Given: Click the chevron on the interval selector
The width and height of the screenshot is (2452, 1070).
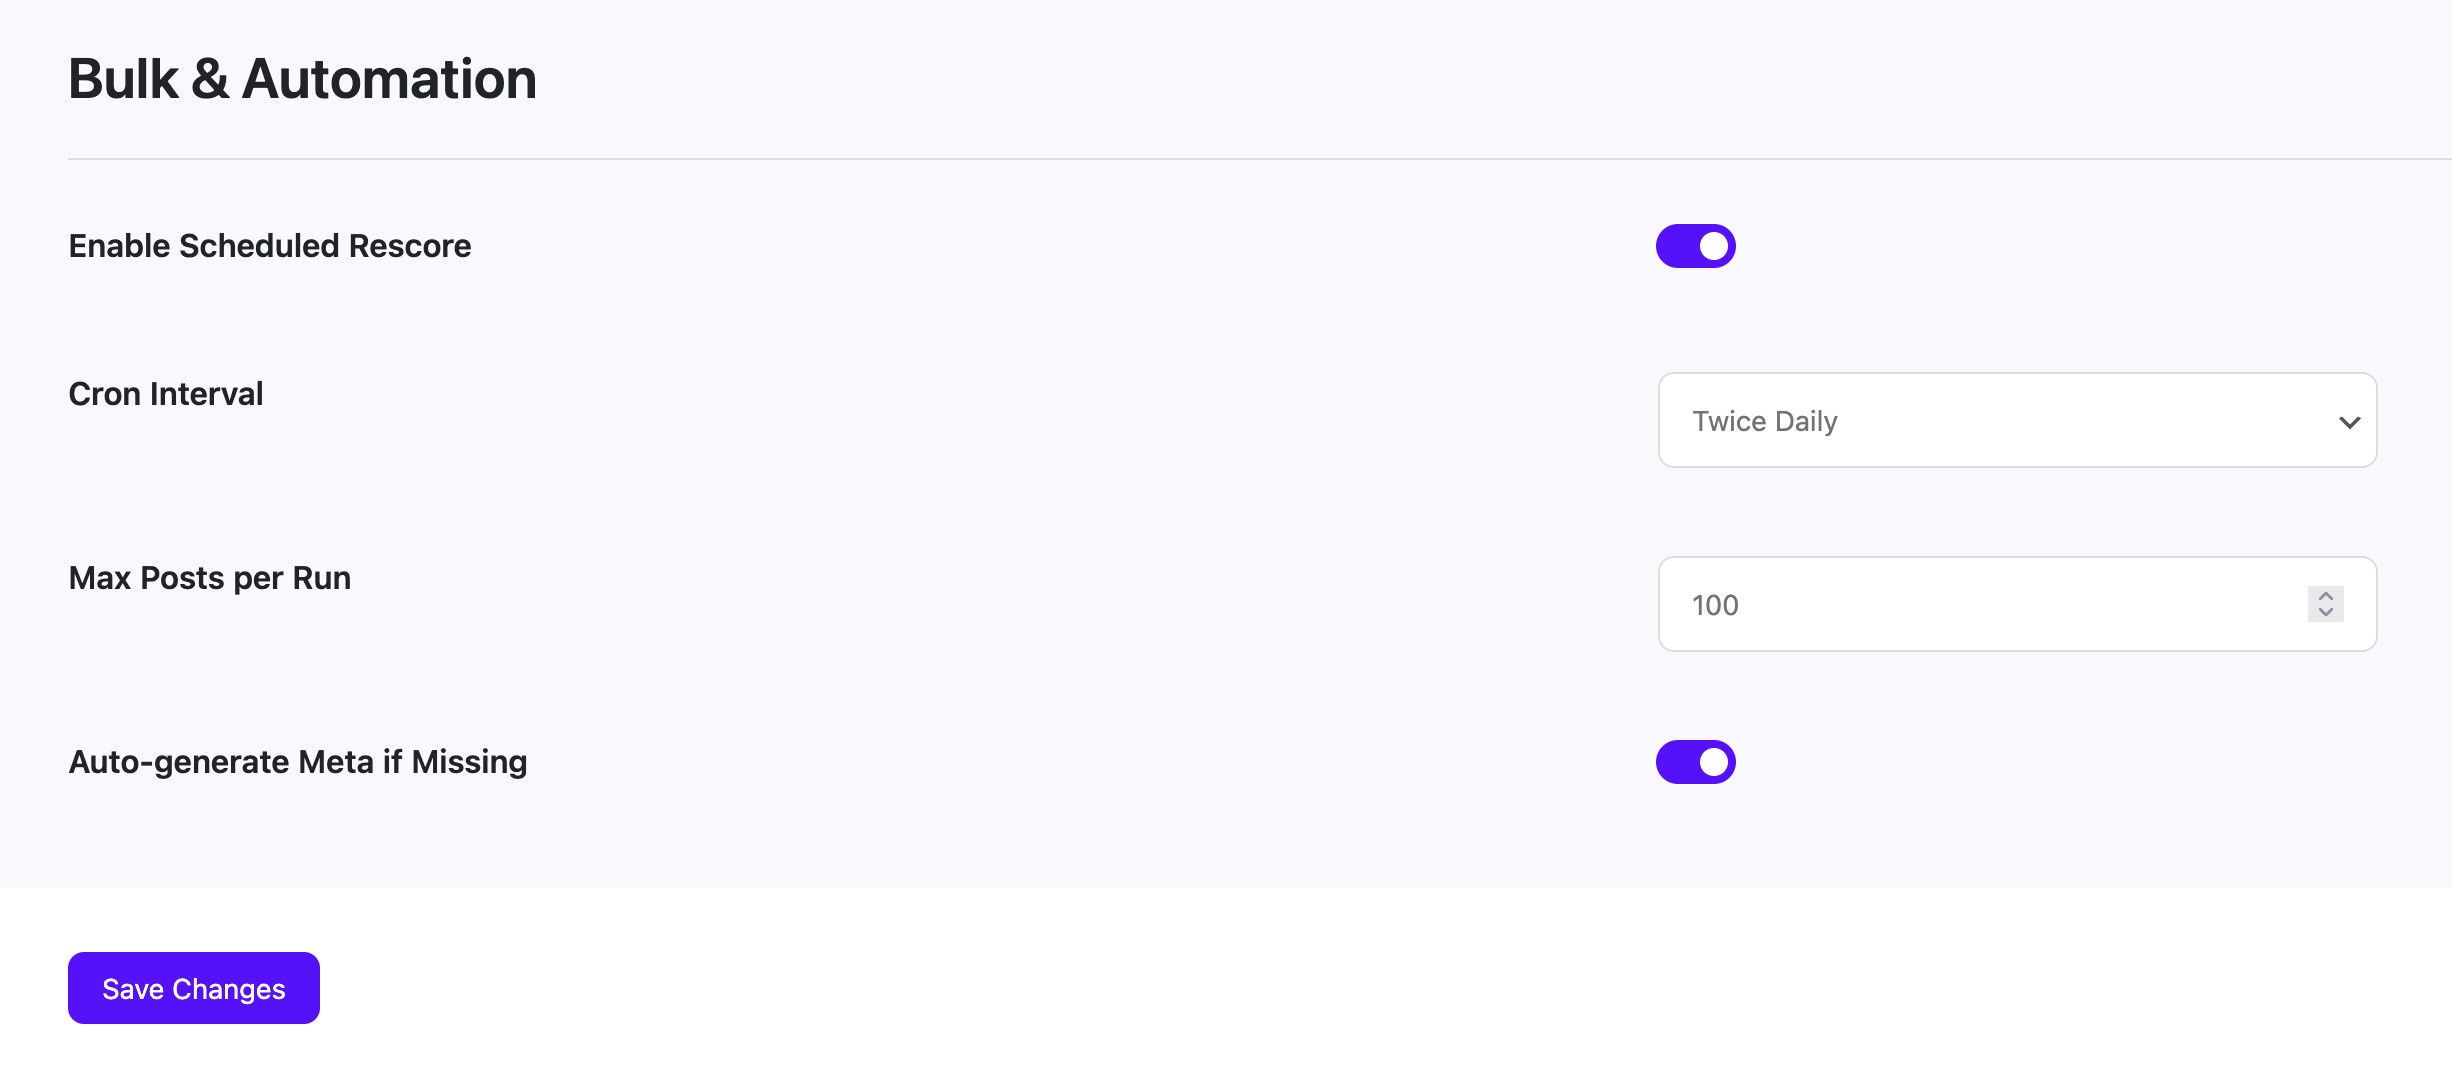Looking at the screenshot, I should tap(2349, 420).
